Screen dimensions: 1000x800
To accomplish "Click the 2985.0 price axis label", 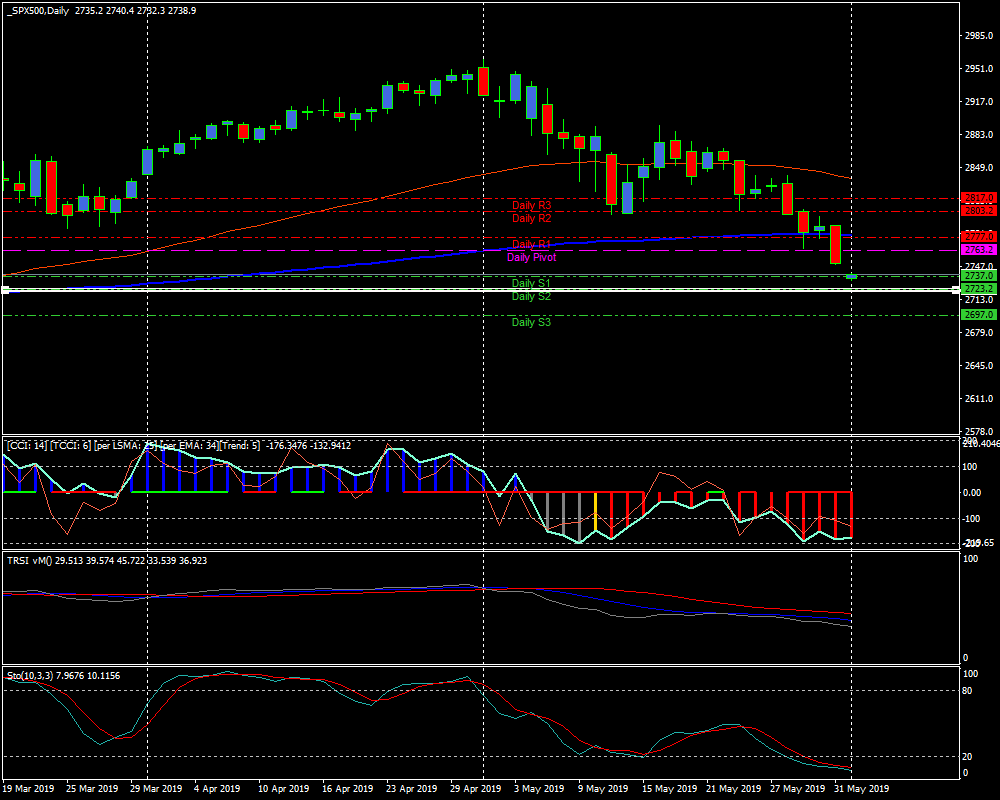I will point(977,36).
